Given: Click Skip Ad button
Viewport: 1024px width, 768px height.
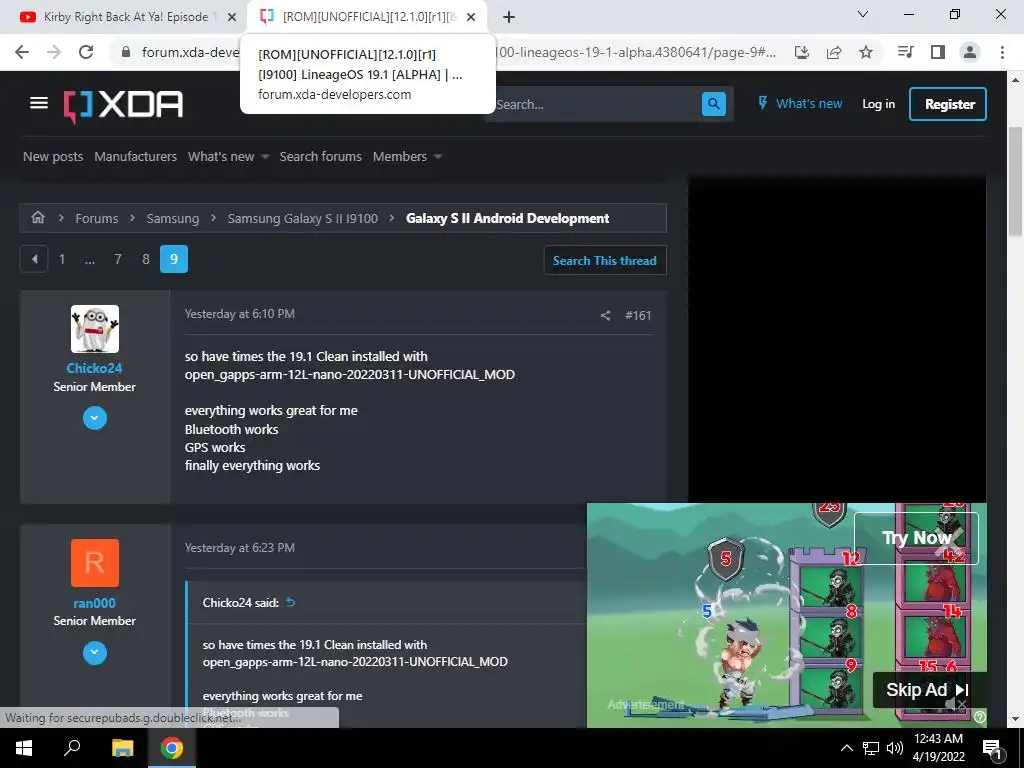Looking at the screenshot, I should pos(929,690).
